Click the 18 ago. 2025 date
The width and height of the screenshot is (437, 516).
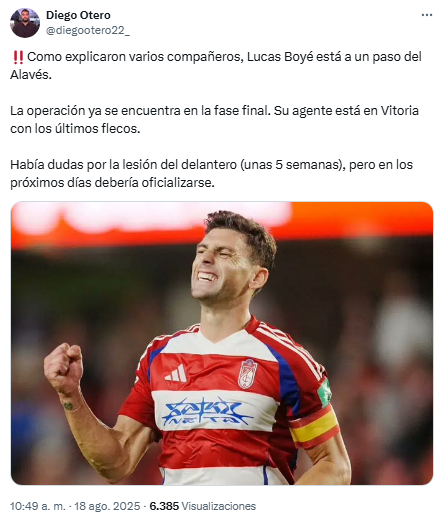pos(107,506)
